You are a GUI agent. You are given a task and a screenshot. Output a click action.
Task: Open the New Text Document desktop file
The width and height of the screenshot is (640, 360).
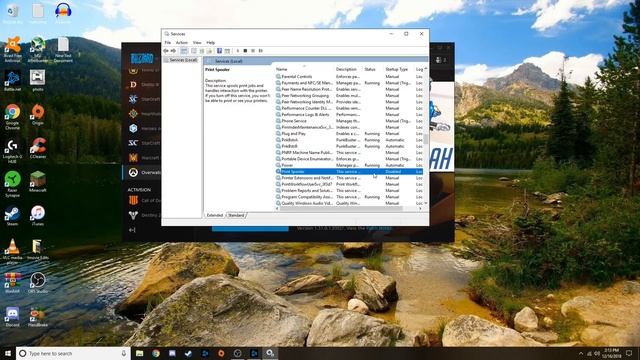click(63, 49)
